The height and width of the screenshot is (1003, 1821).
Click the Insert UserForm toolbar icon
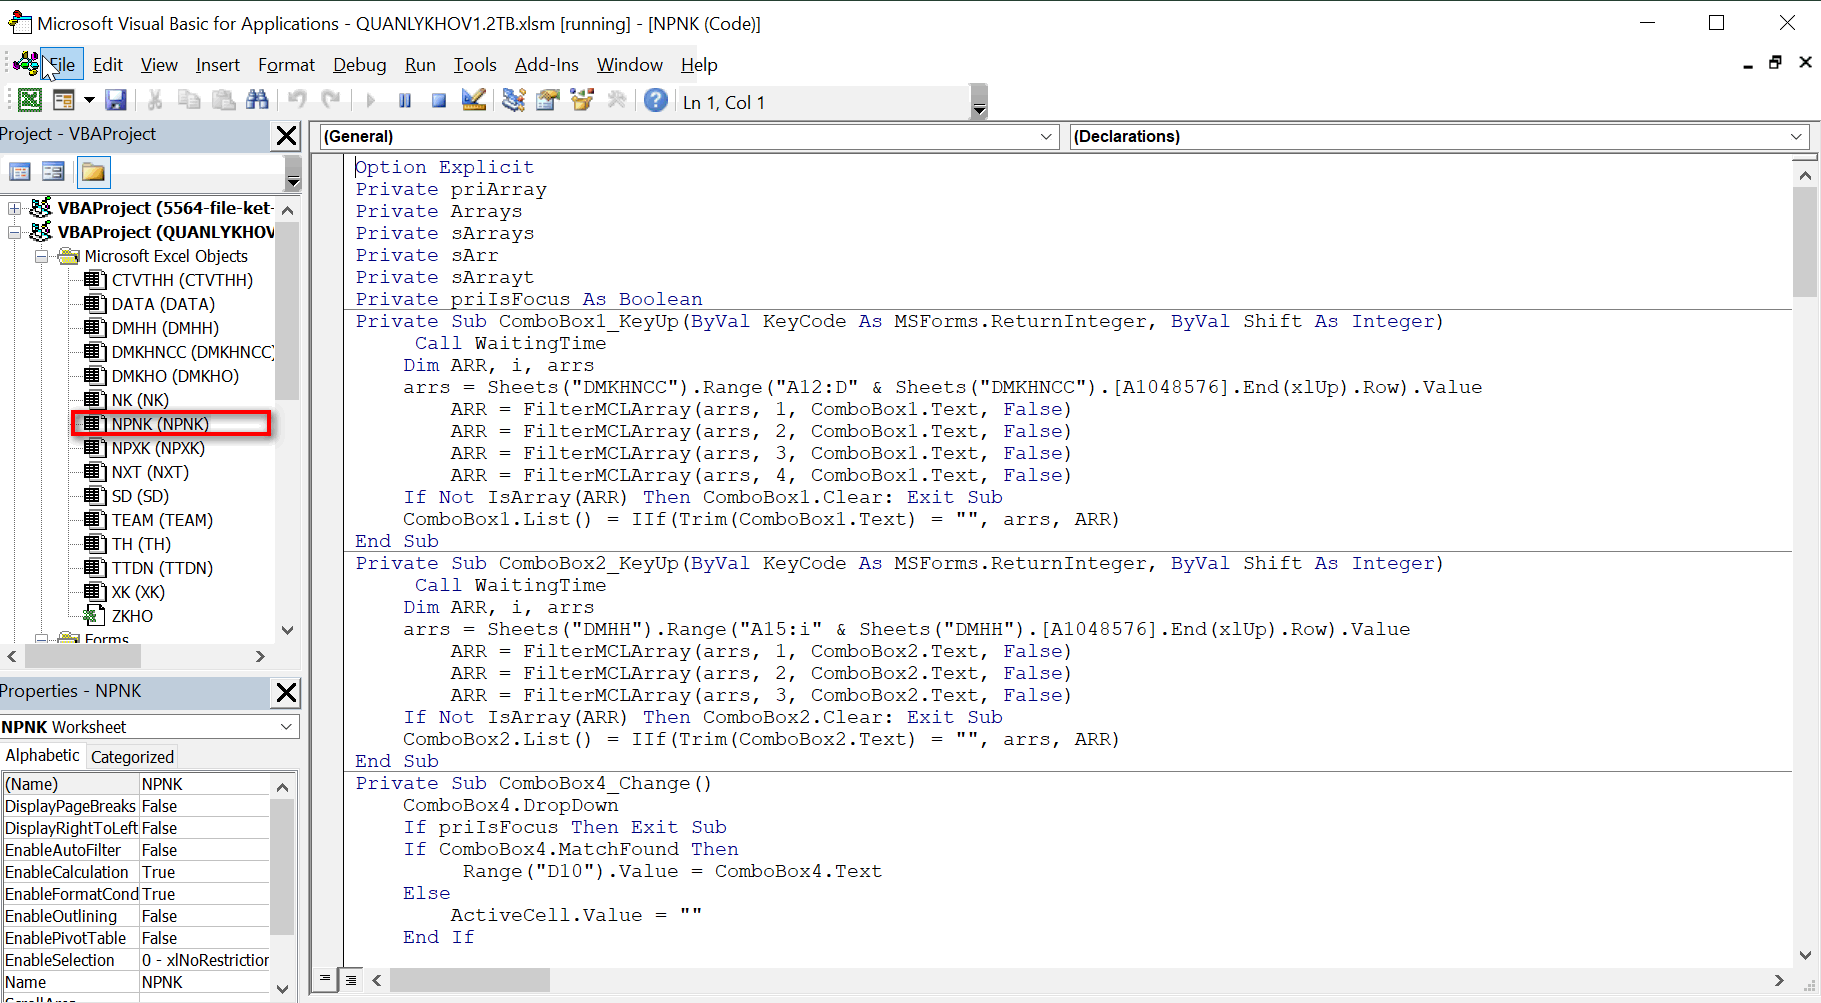tap(64, 100)
